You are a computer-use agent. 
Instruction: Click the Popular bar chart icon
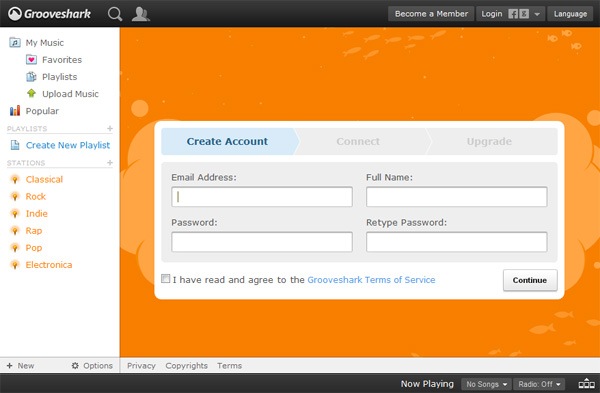point(15,111)
